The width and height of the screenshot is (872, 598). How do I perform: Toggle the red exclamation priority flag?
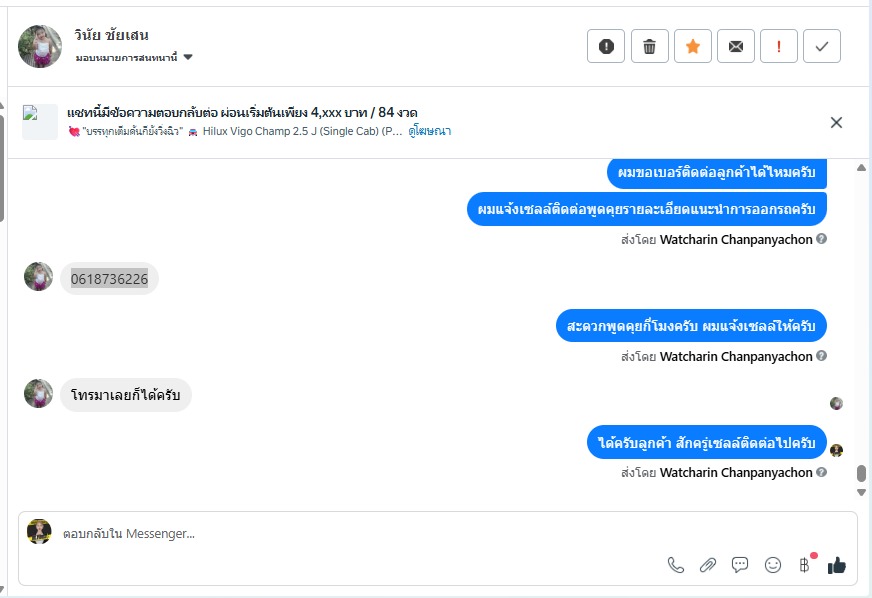pos(779,46)
